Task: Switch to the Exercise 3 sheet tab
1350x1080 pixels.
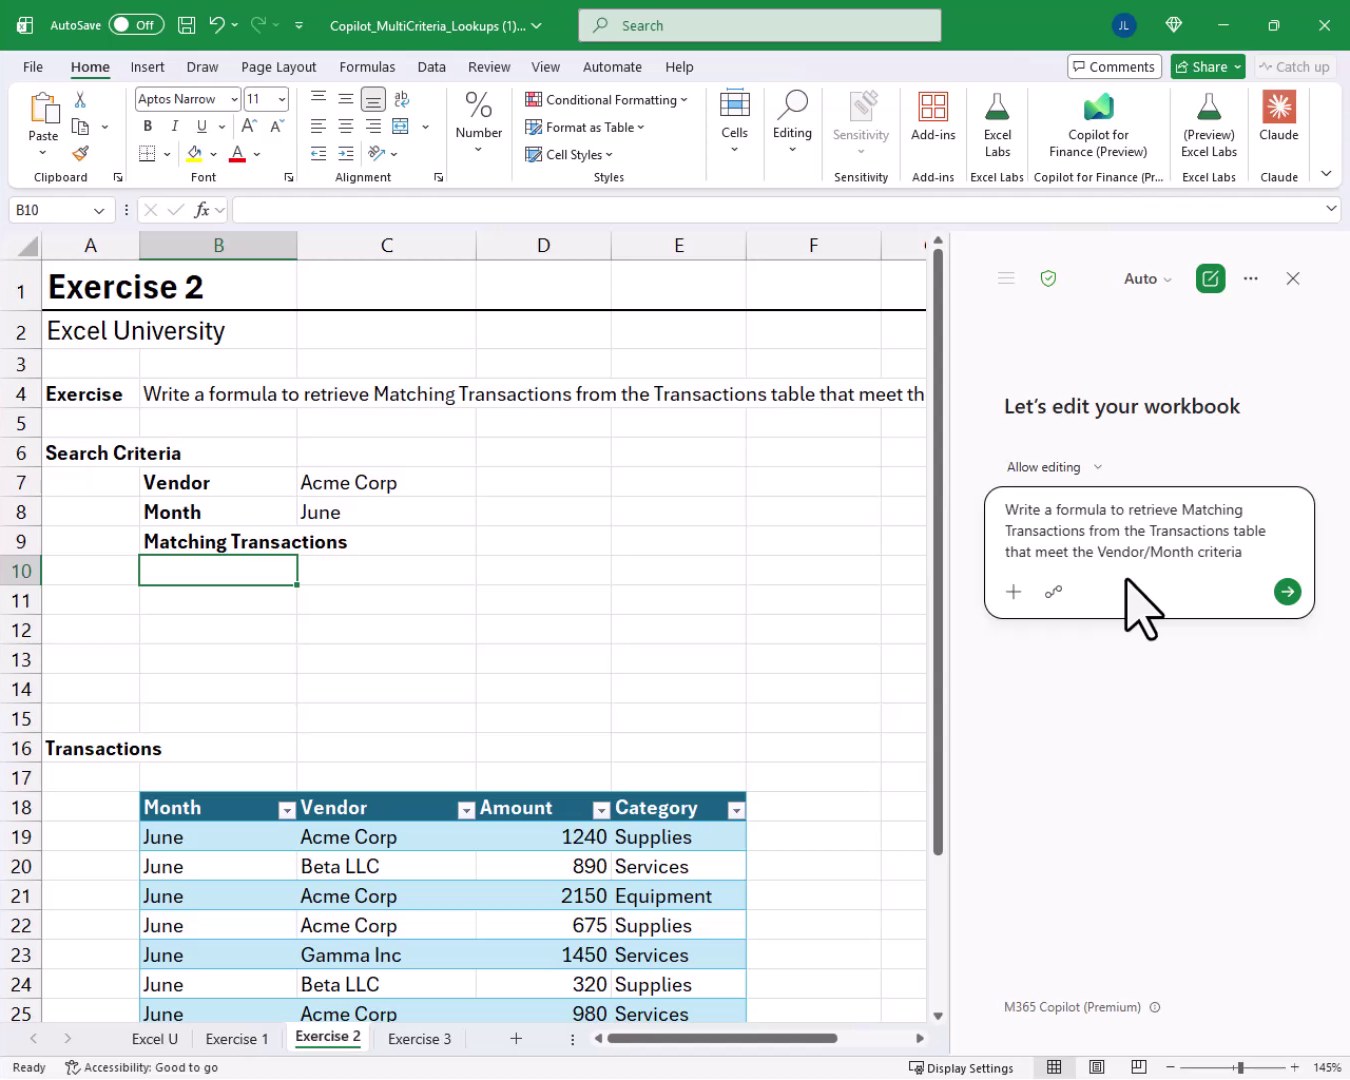Action: (x=419, y=1039)
